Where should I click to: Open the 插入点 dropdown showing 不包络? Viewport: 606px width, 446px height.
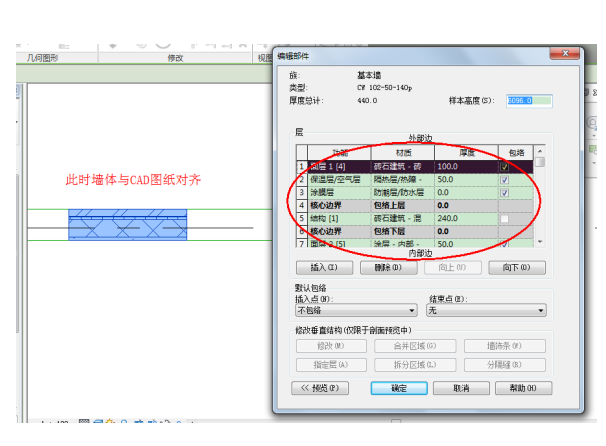pyautogui.click(x=356, y=311)
